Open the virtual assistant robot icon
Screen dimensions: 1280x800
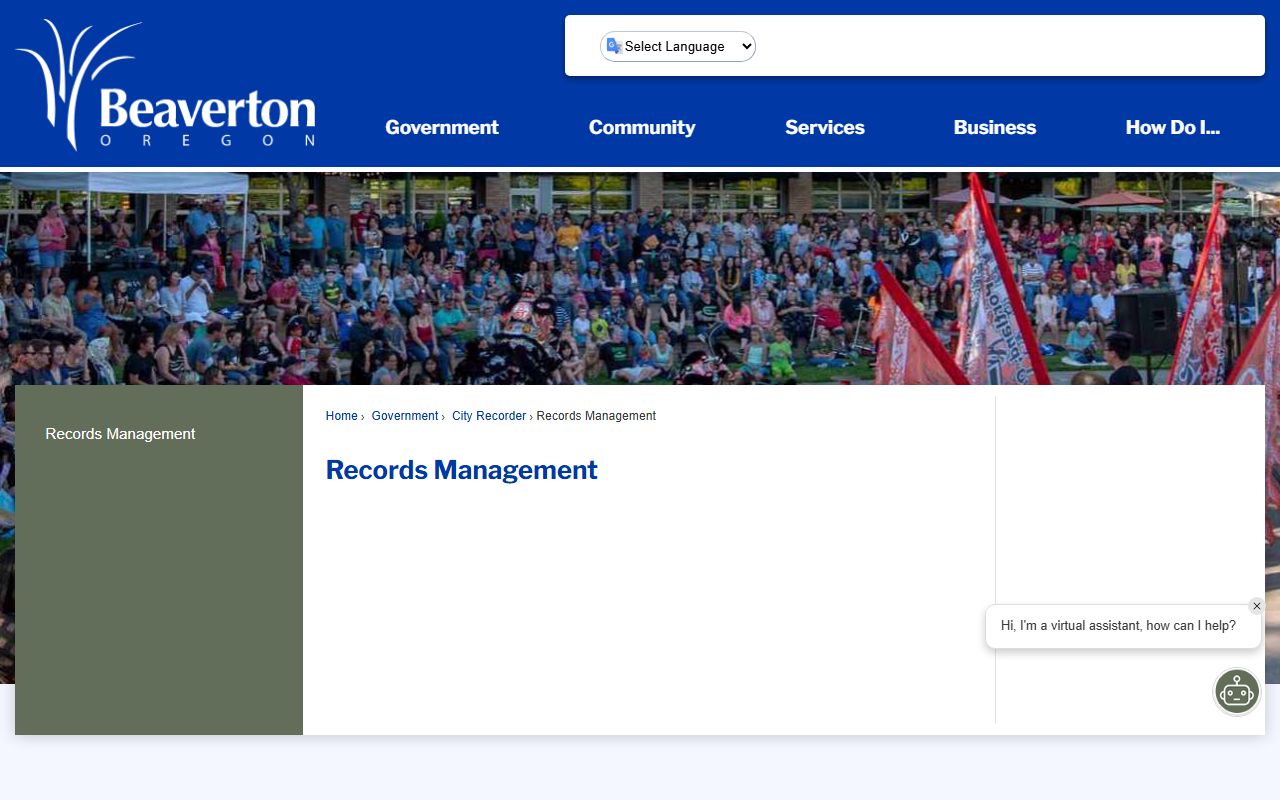[x=1237, y=691]
